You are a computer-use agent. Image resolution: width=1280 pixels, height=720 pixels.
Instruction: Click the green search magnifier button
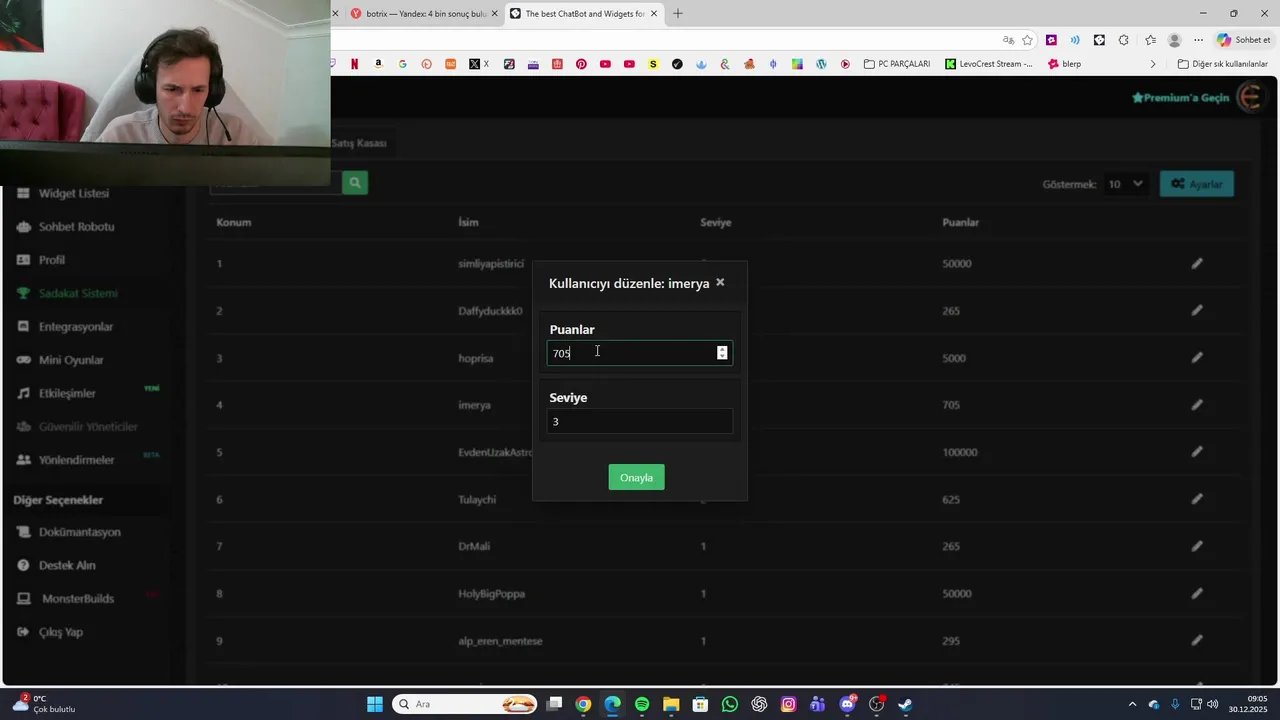click(355, 183)
